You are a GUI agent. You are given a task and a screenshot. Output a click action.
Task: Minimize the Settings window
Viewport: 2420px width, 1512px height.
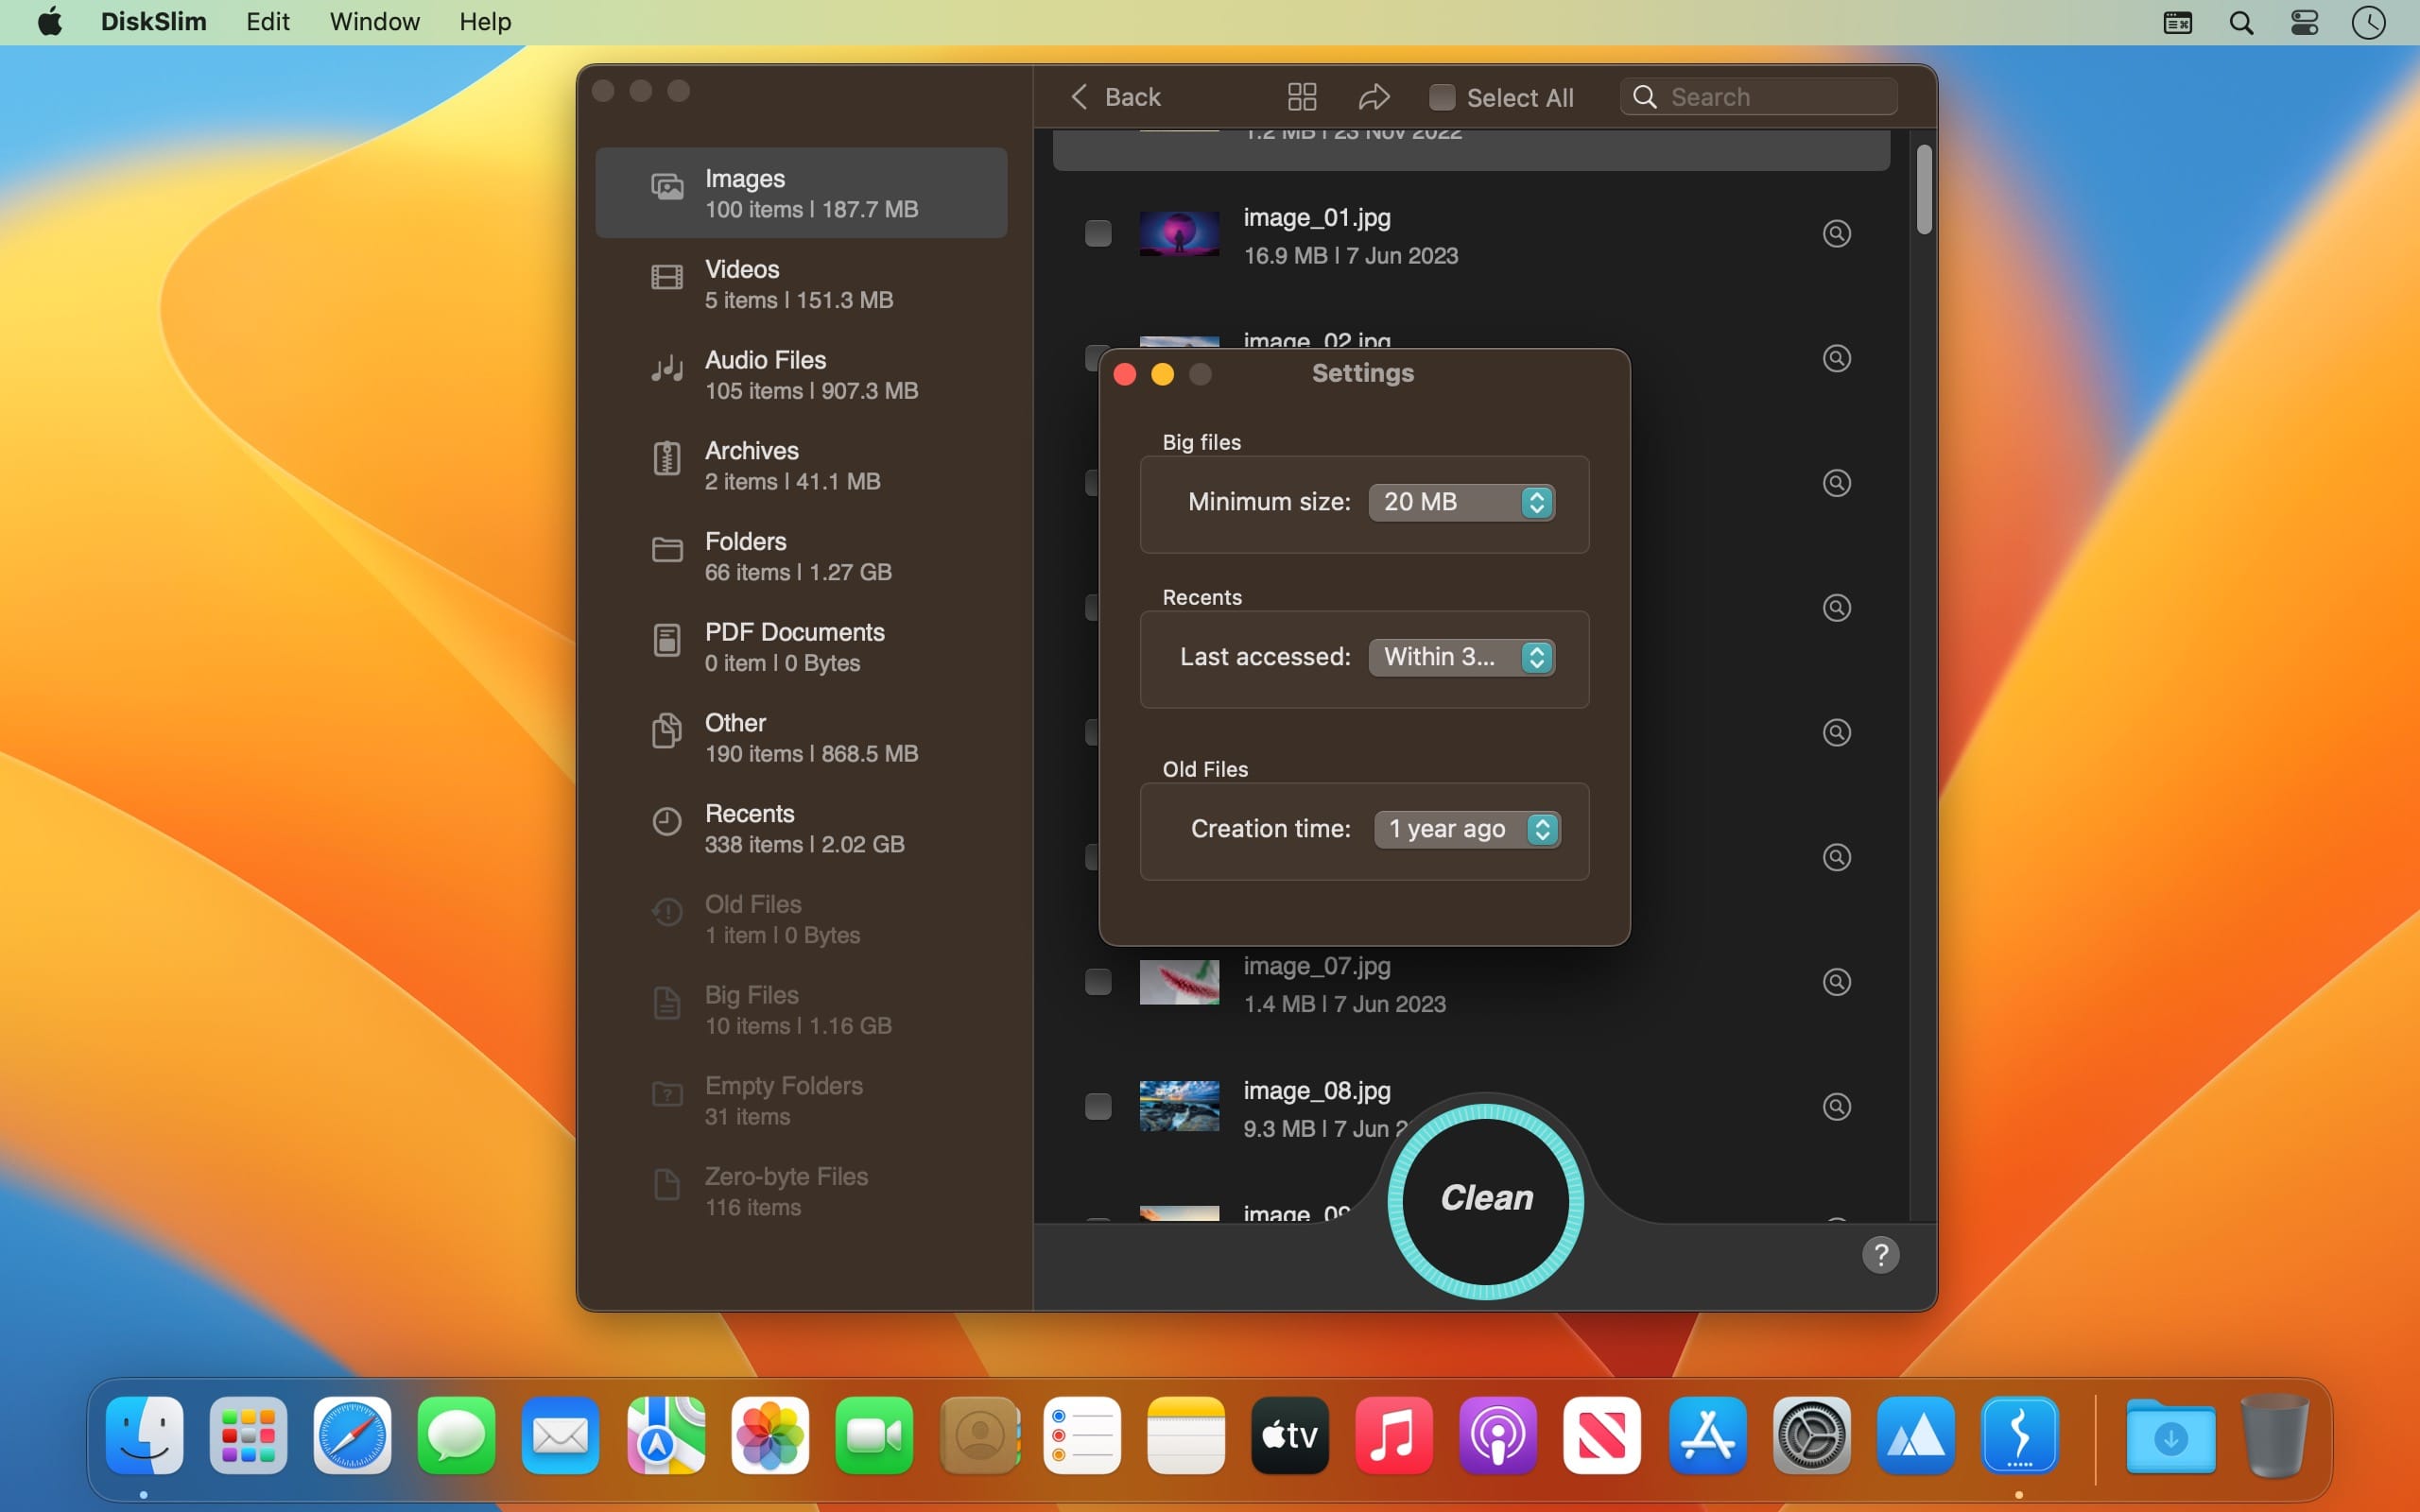[1162, 374]
